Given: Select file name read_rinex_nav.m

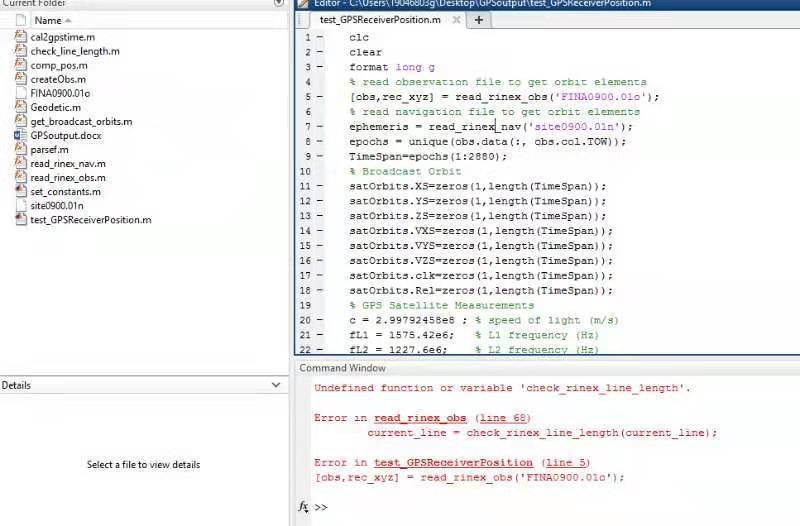Looking at the screenshot, I should coord(68,164).
